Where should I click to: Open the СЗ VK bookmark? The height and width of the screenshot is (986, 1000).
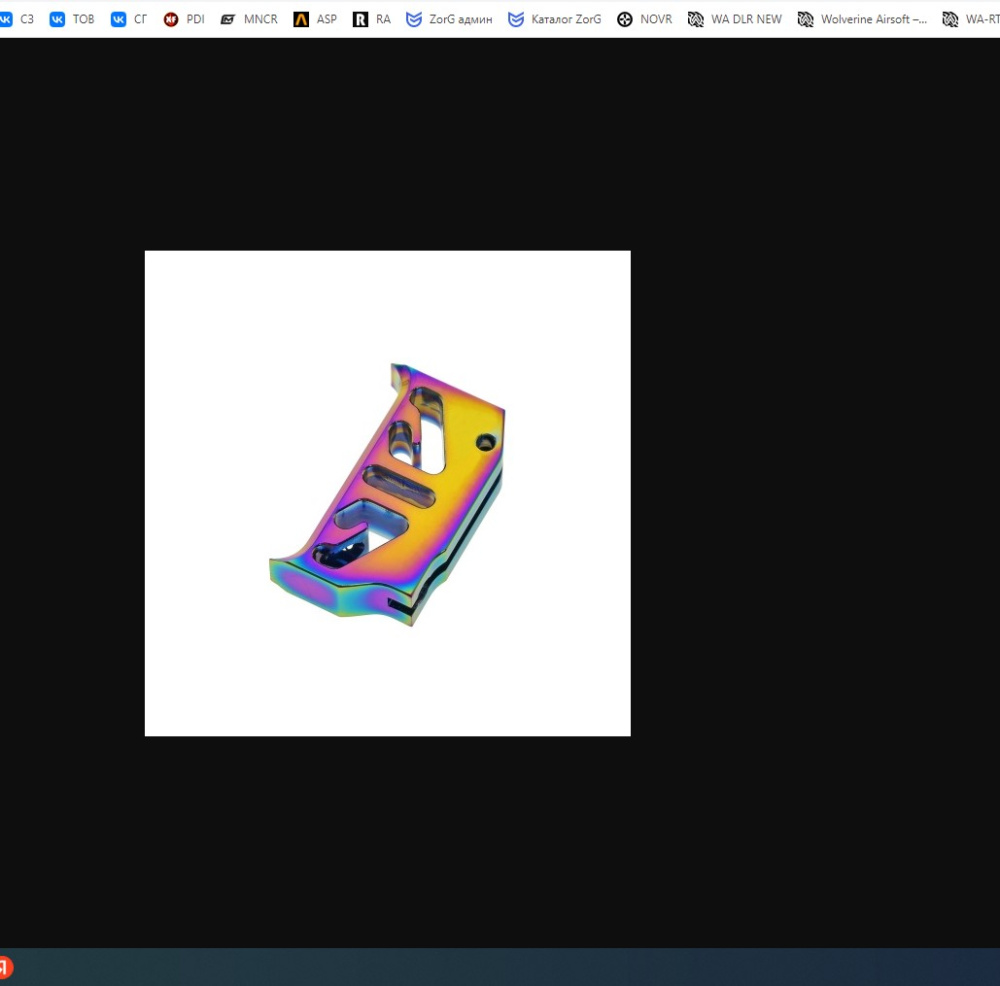[16, 19]
